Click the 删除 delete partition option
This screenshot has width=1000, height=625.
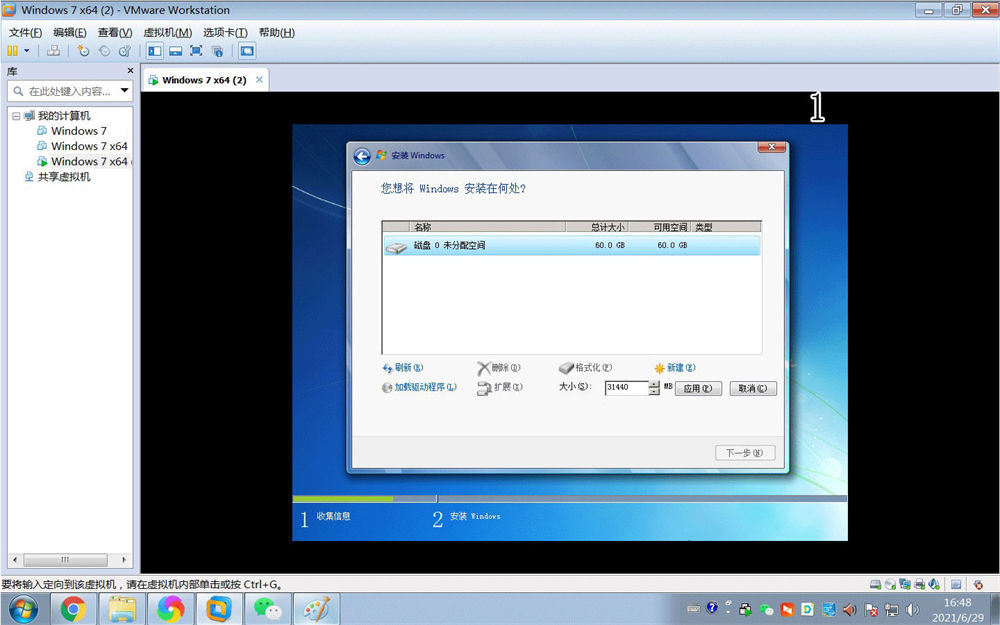tap(499, 368)
